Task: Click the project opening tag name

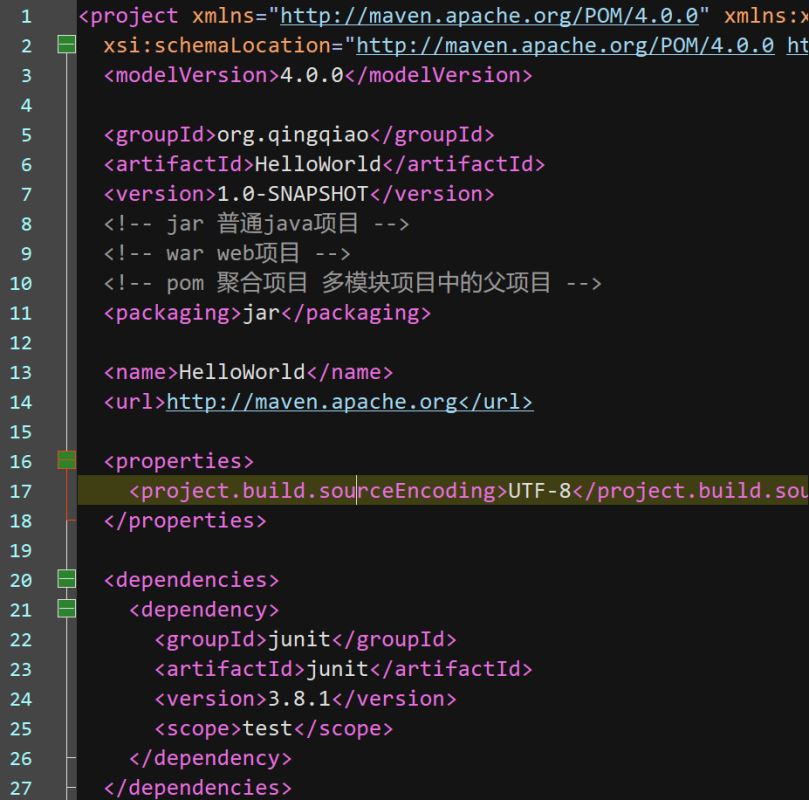Action: click(x=134, y=17)
